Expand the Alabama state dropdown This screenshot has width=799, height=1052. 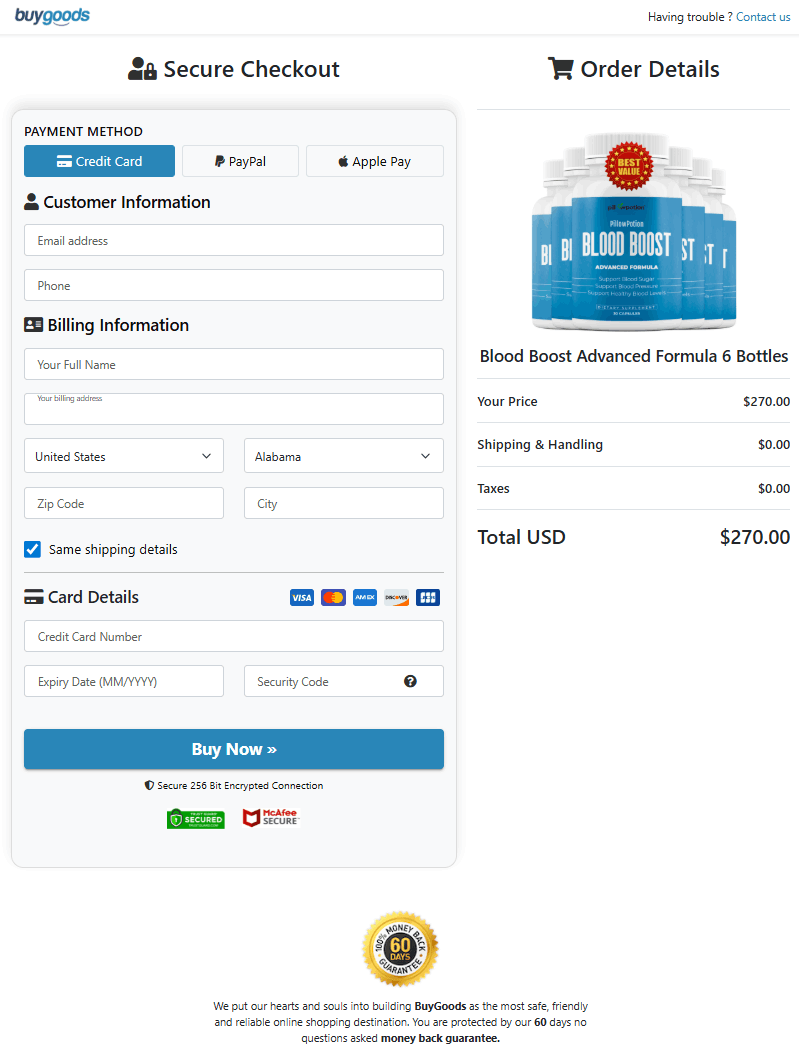343,456
